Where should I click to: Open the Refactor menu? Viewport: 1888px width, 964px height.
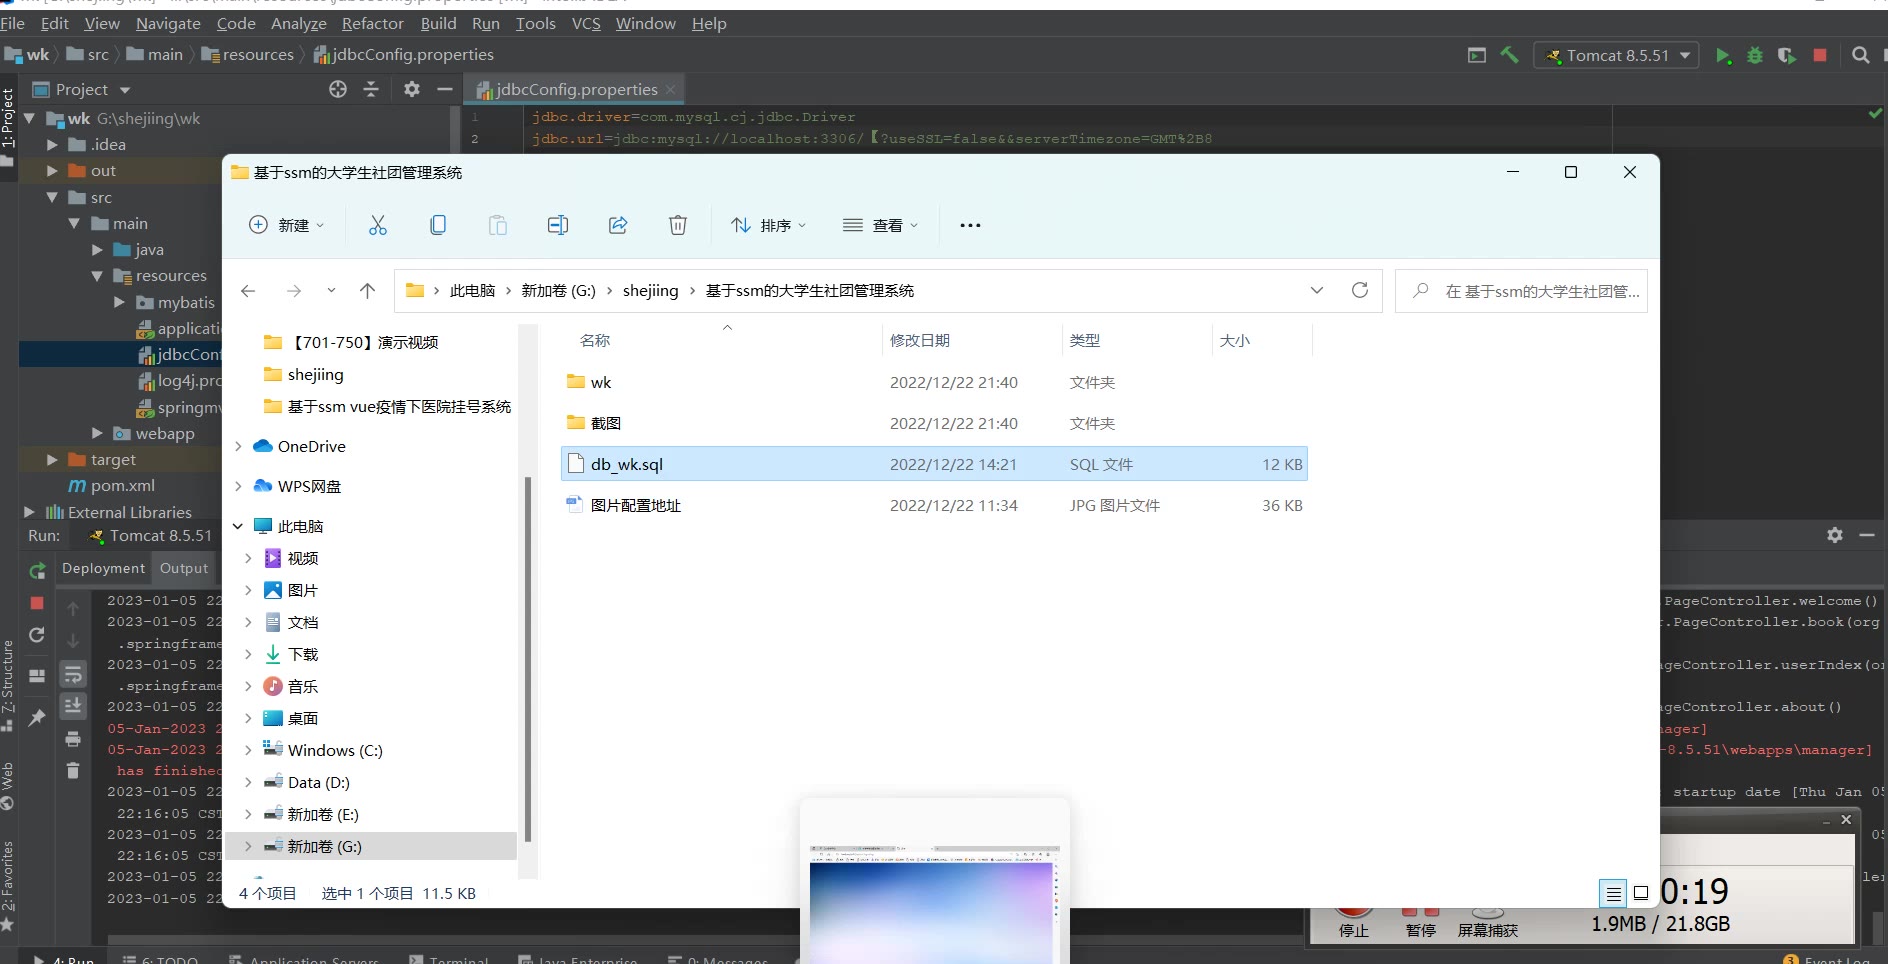[x=372, y=23]
